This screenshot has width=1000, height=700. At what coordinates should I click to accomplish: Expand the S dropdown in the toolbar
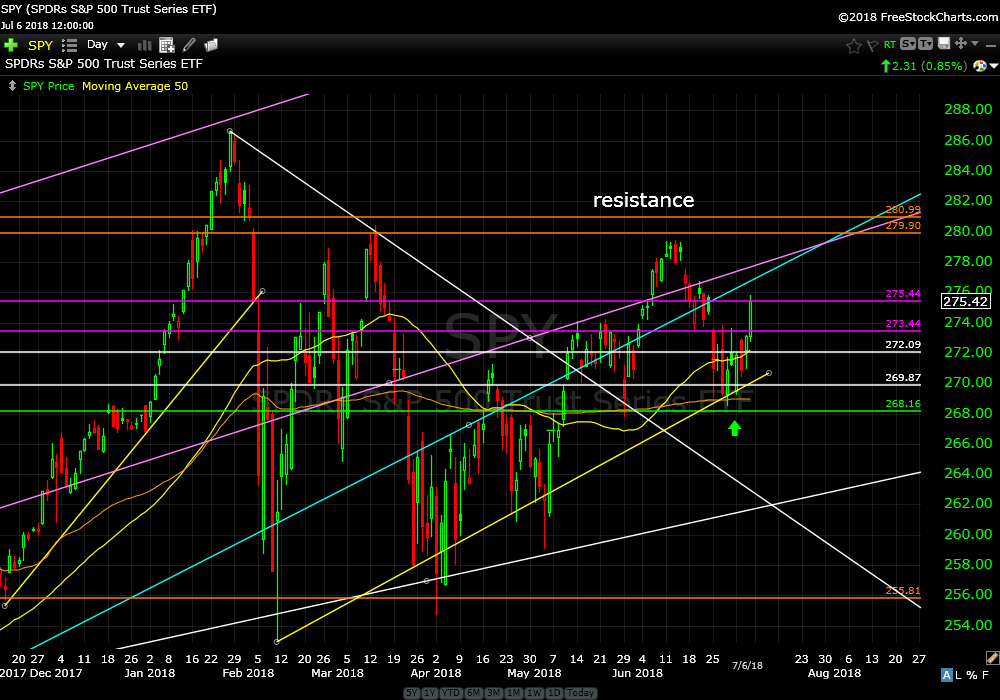point(908,44)
